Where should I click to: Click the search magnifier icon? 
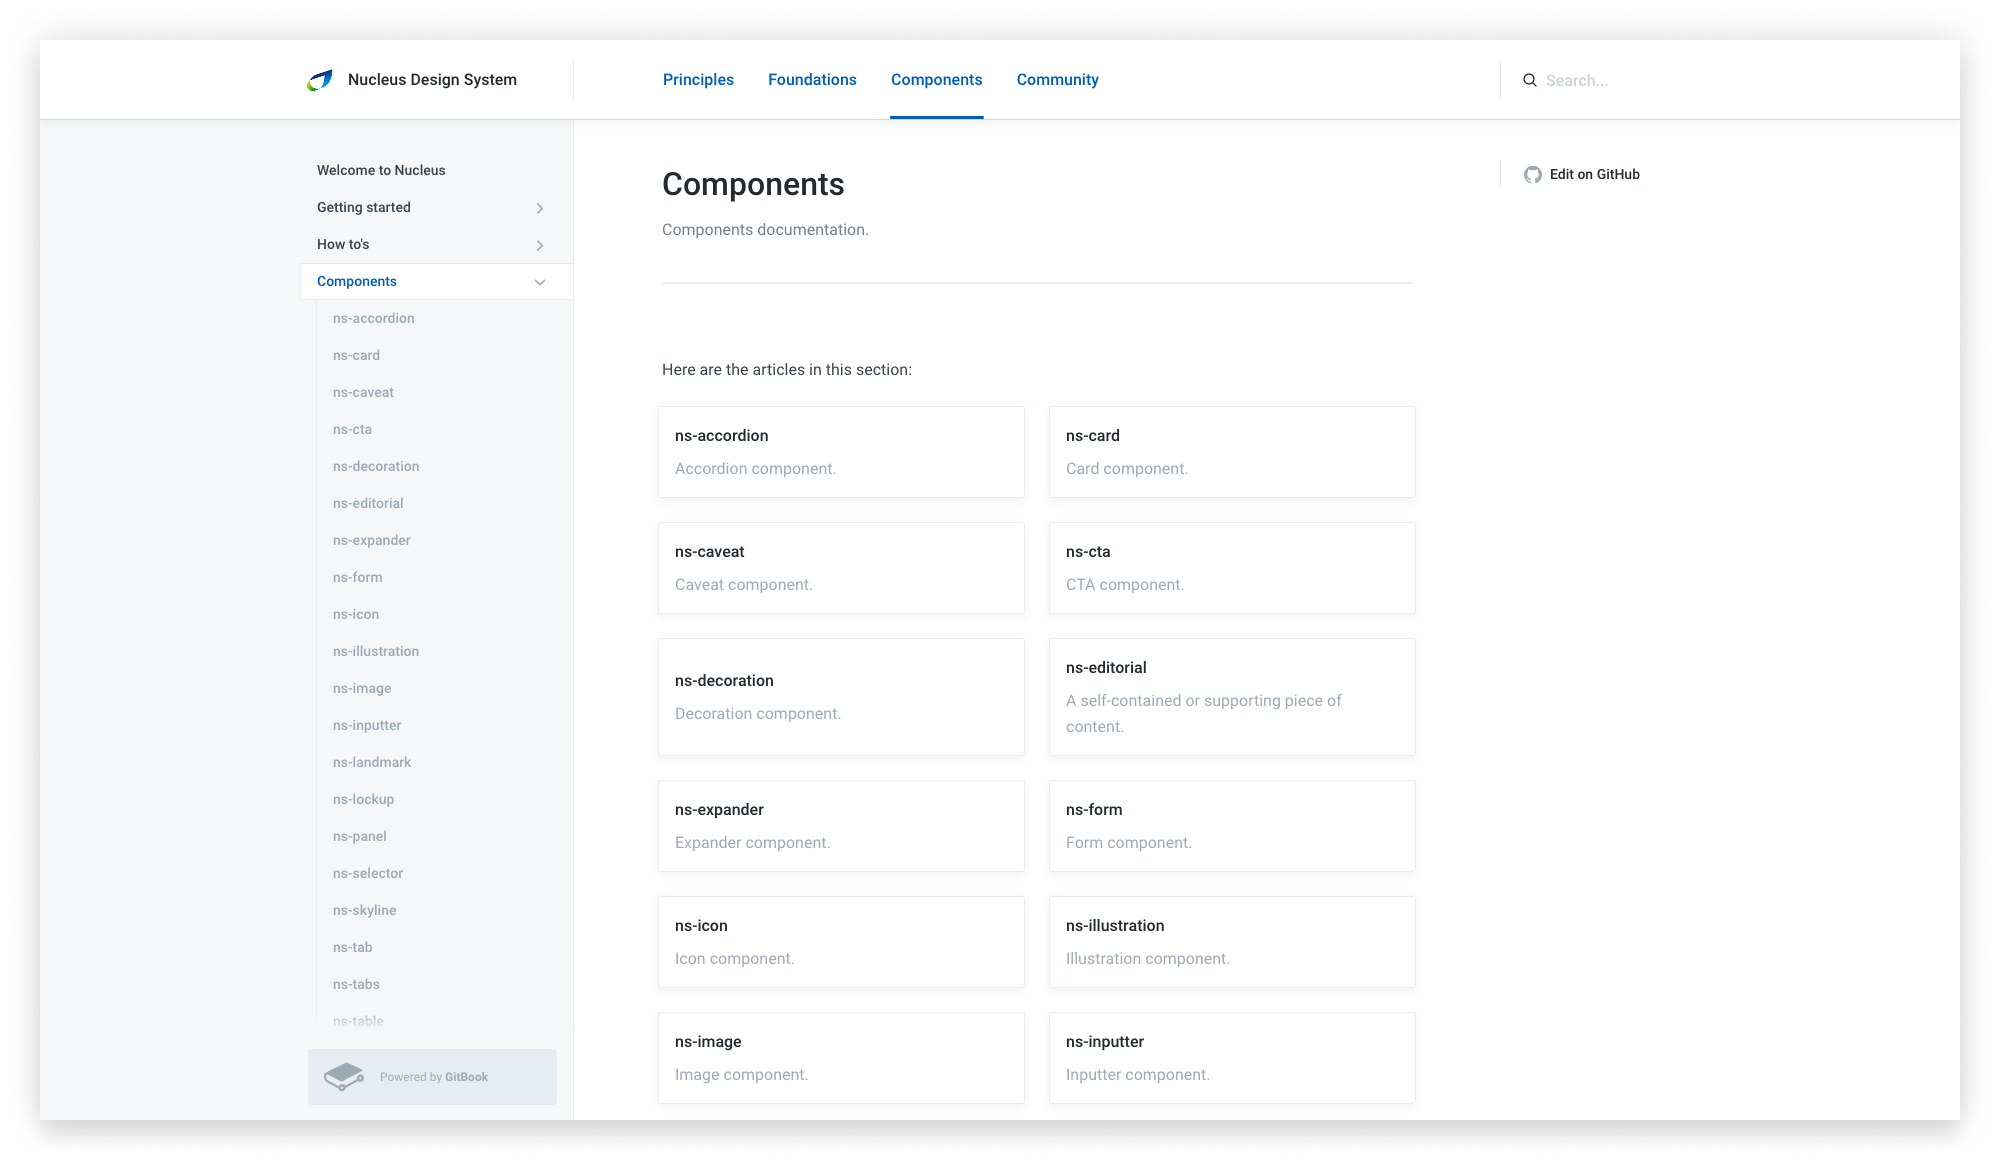coord(1530,80)
